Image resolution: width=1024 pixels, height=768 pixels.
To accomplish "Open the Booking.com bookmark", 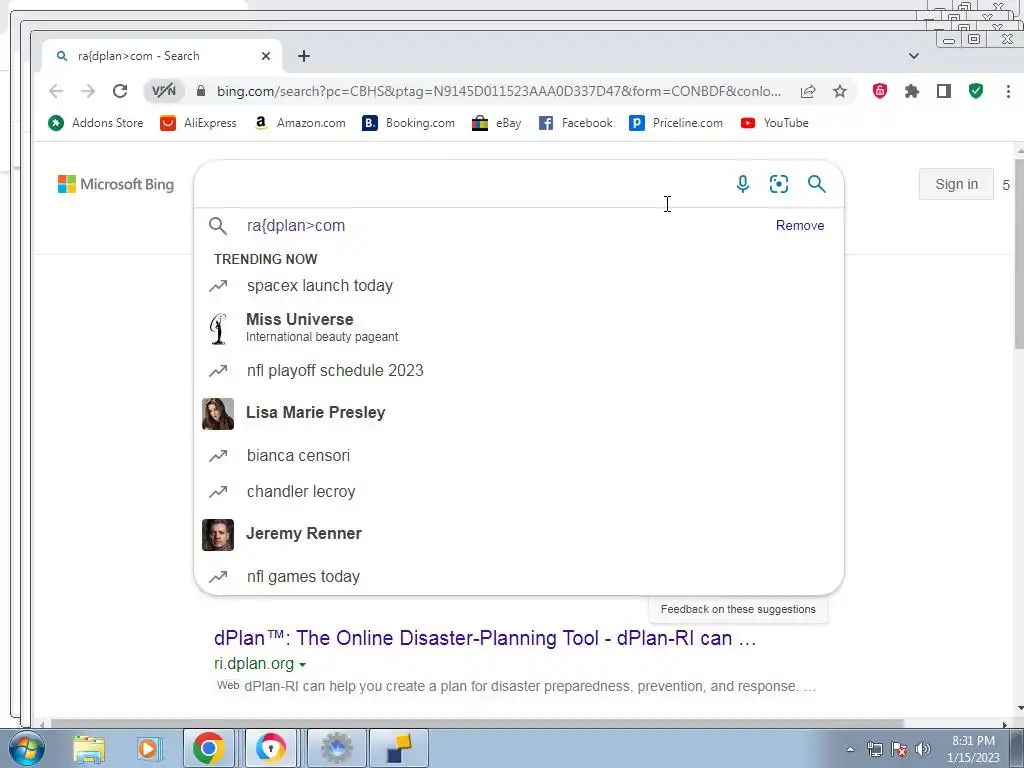I will click(408, 123).
